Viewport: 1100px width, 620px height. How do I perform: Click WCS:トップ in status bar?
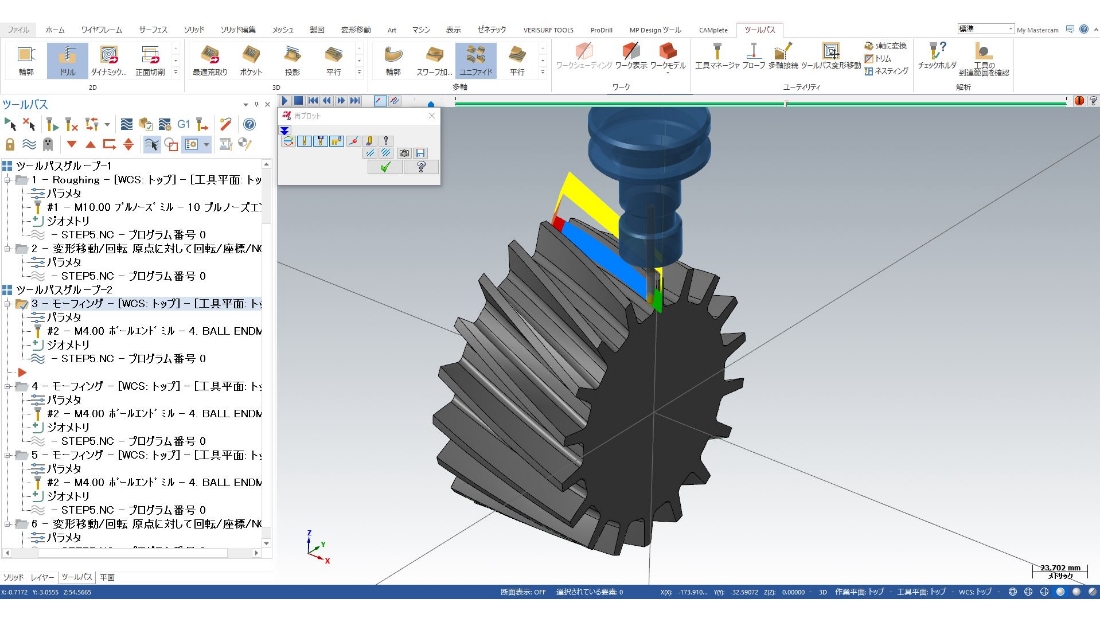pyautogui.click(x=974, y=592)
